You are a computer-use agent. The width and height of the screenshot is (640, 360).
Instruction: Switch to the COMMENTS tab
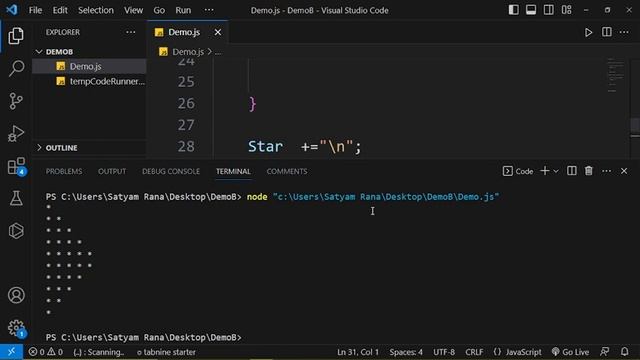click(x=287, y=171)
